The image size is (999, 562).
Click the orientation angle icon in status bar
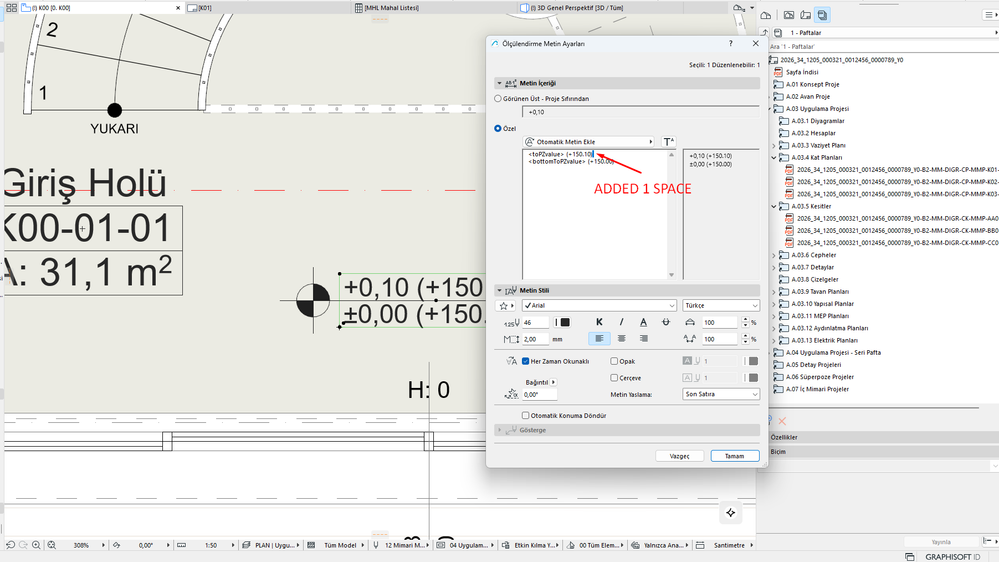[117, 545]
